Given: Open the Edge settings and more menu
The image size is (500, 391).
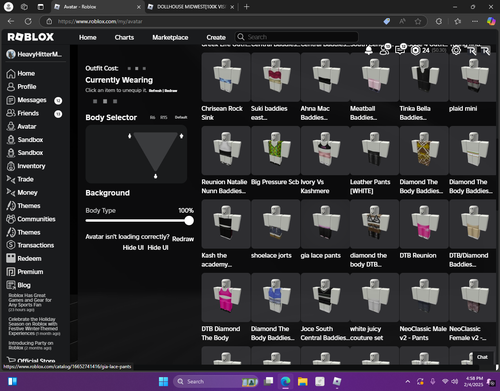Looking at the screenshot, I should pyautogui.click(x=475, y=21).
